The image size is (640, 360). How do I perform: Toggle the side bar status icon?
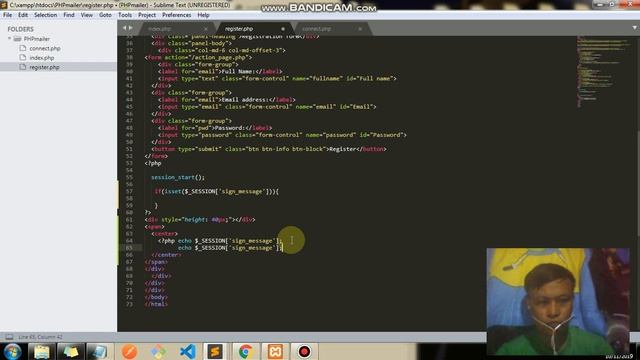[9, 337]
